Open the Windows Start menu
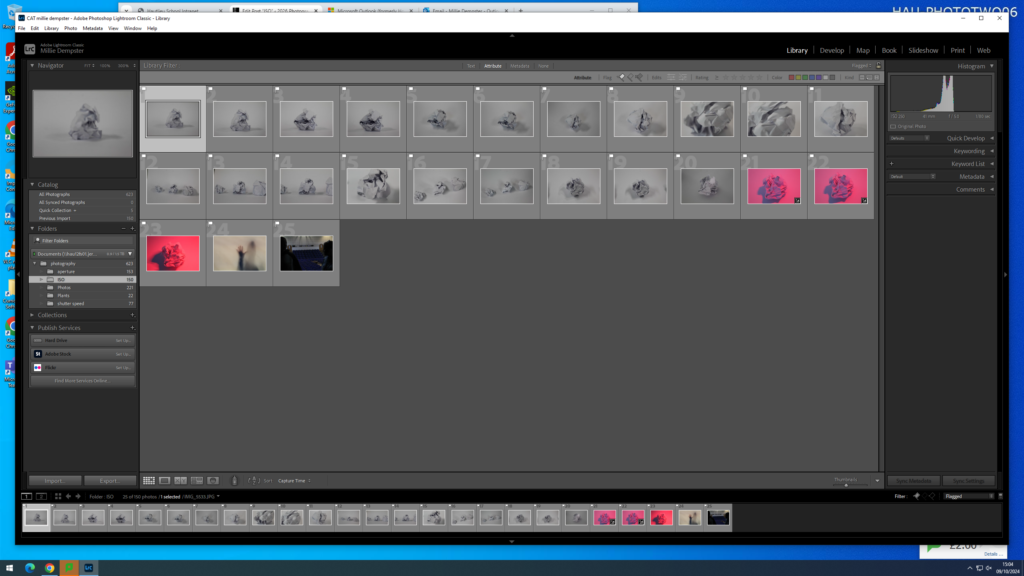The image size is (1024, 576). pyautogui.click(x=9, y=568)
